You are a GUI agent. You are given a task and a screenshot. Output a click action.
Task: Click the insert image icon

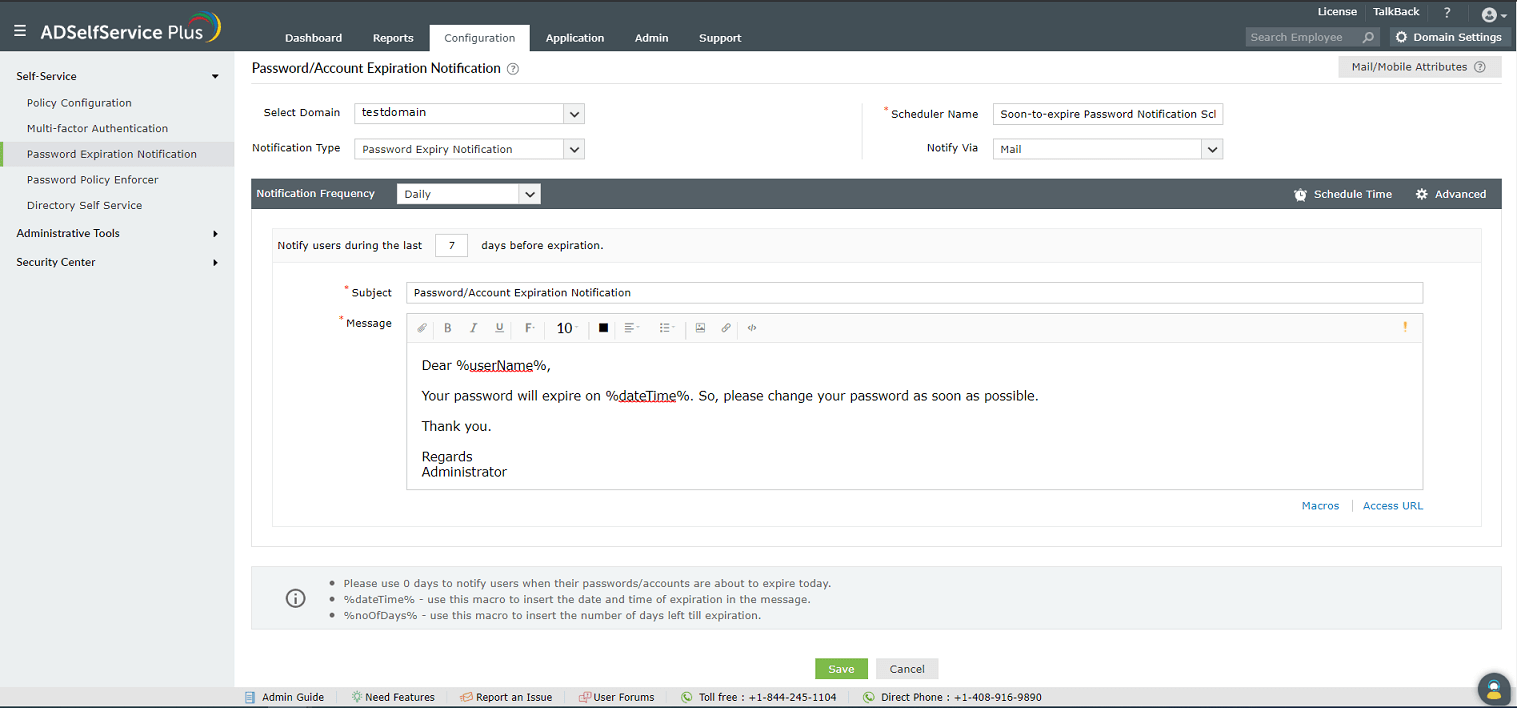700,328
